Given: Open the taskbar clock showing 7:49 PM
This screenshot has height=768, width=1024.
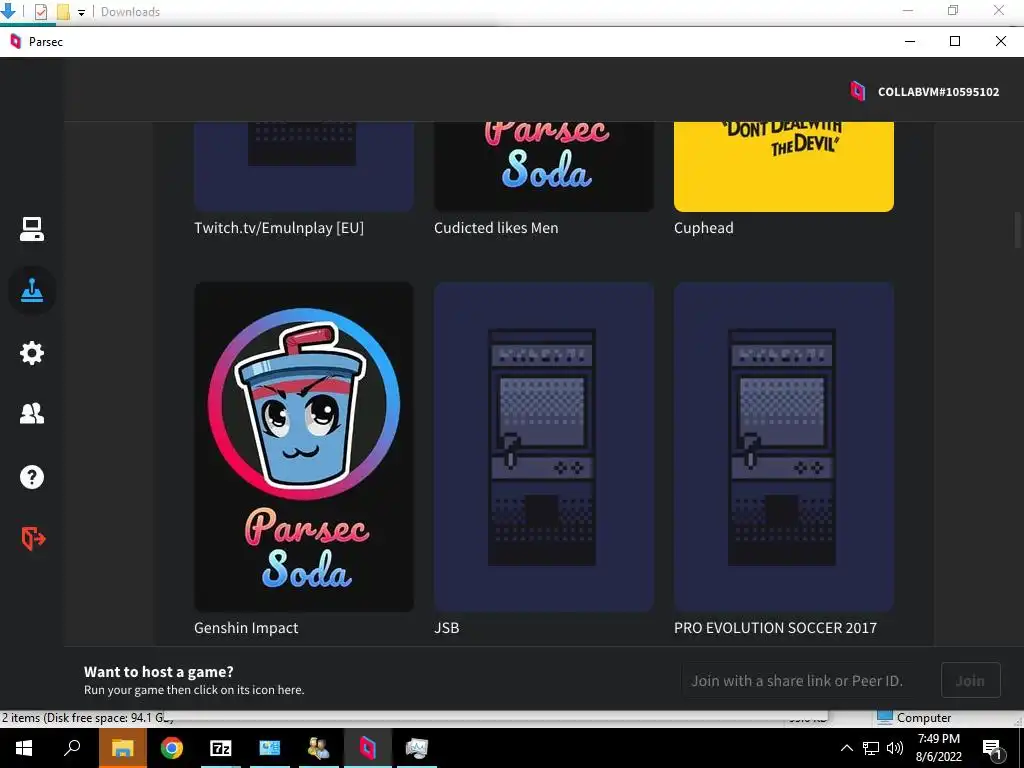Looking at the screenshot, I should 938,748.
